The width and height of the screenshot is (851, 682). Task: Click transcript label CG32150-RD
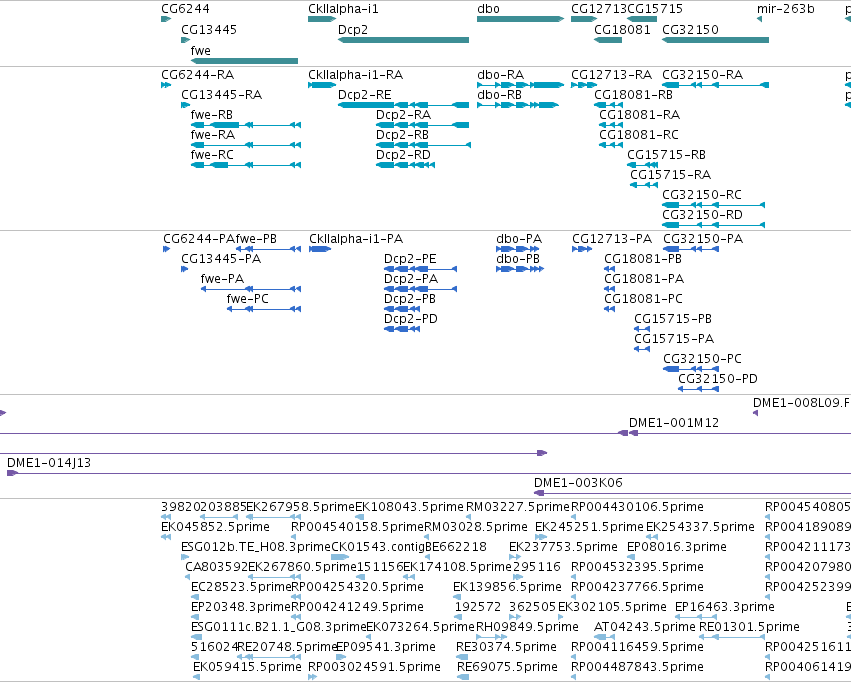(702, 214)
